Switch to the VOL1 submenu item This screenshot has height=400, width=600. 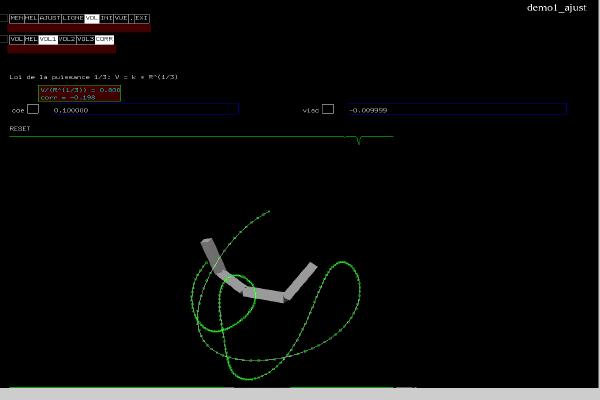(48, 39)
